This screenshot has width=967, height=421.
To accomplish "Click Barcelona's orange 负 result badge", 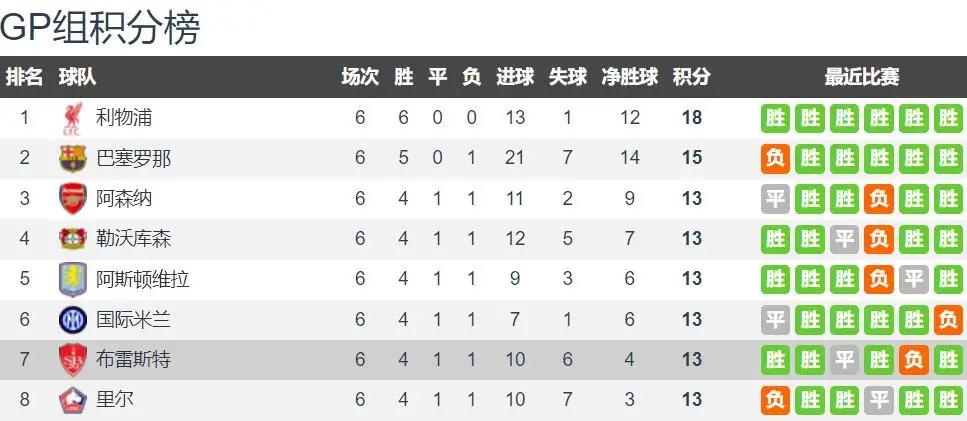I will pos(775,159).
